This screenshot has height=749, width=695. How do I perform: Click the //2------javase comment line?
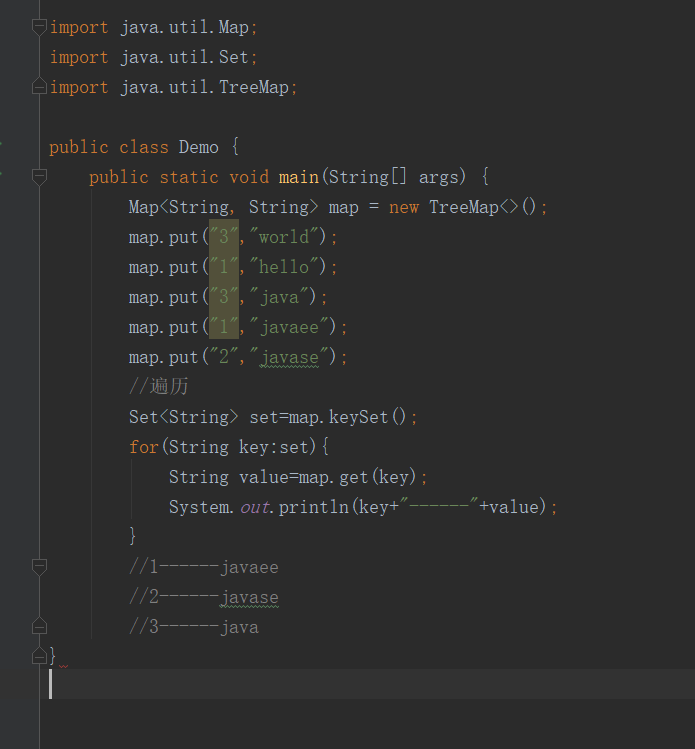[x=203, y=597]
